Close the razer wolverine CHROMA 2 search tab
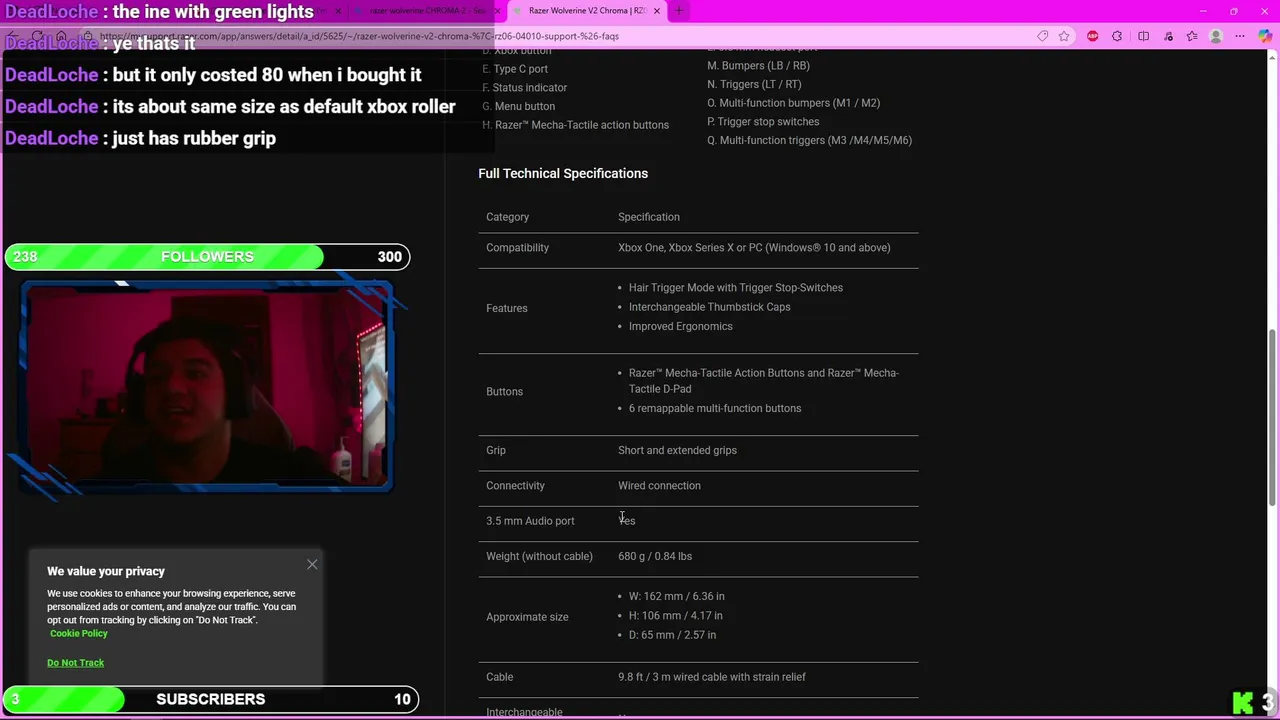The image size is (1280, 720). pos(498,11)
